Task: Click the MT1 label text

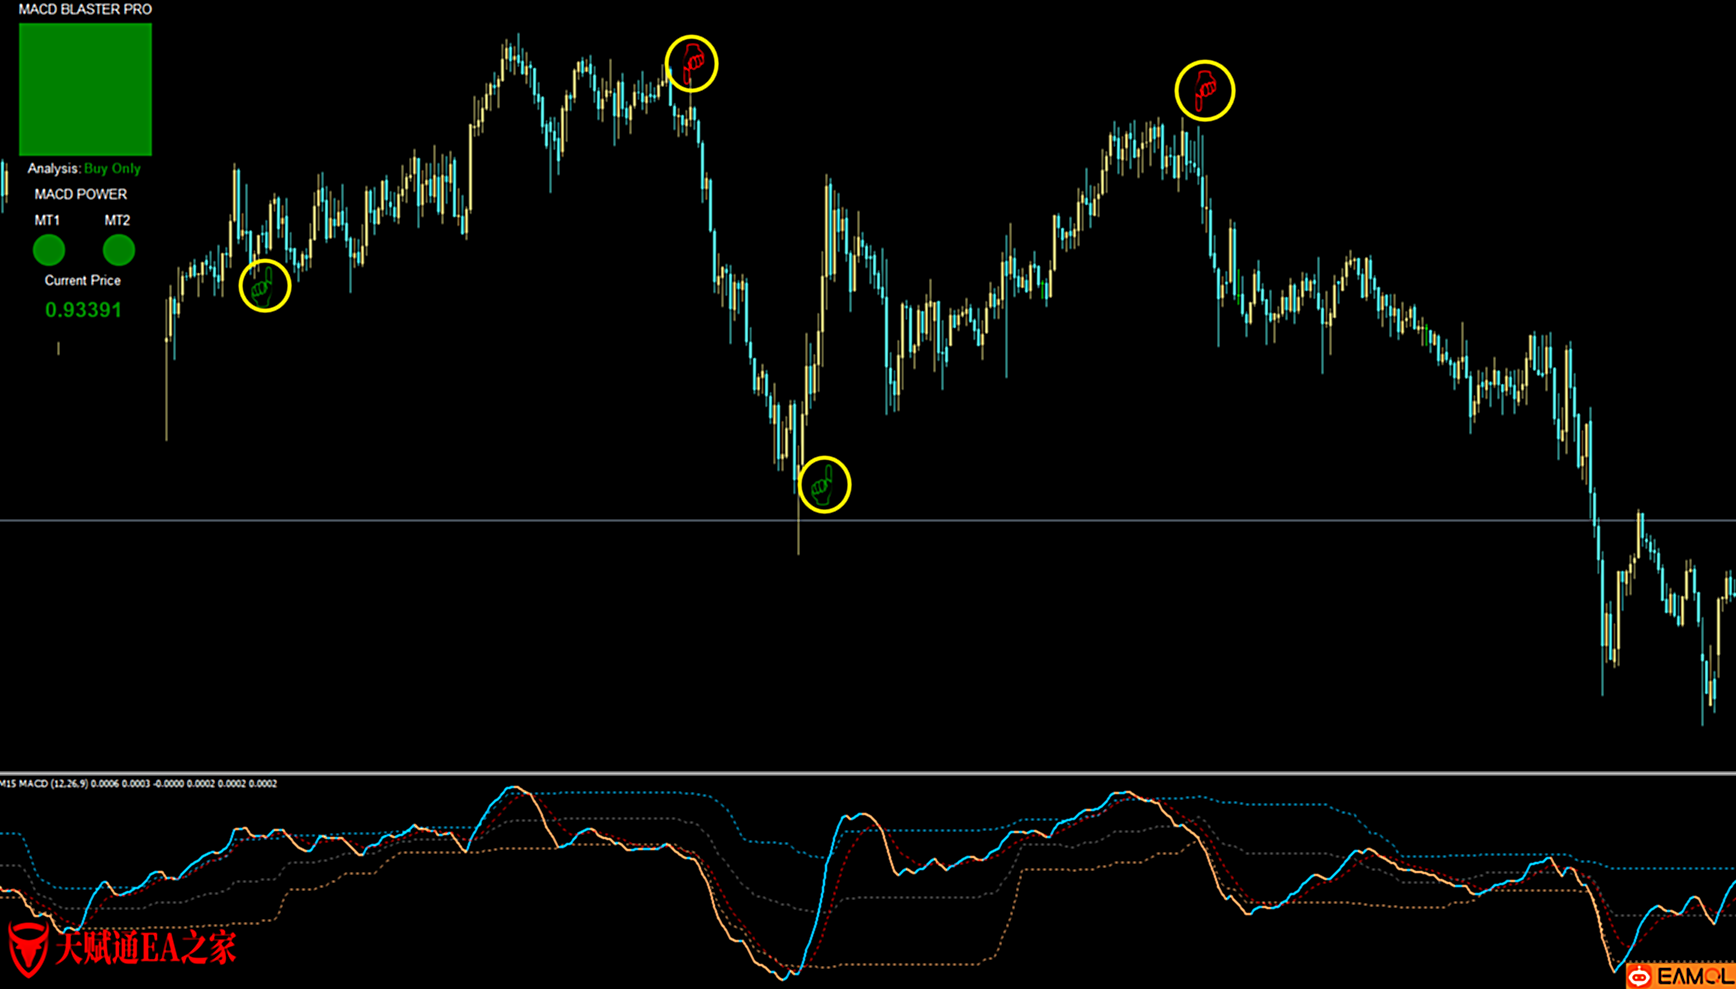Action: [47, 220]
